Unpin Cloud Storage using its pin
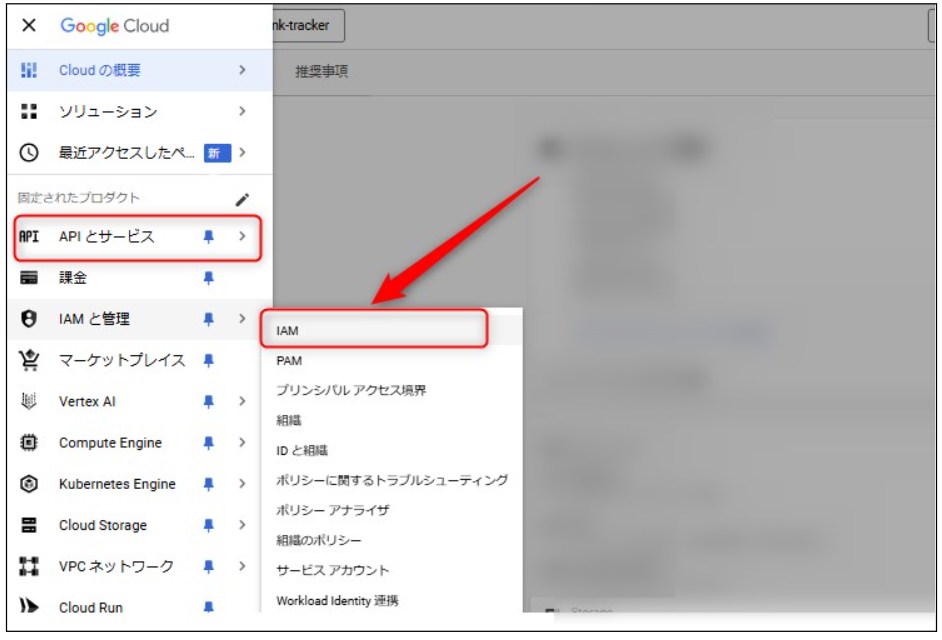Image resolution: width=942 pixels, height=640 pixels. coord(208,525)
